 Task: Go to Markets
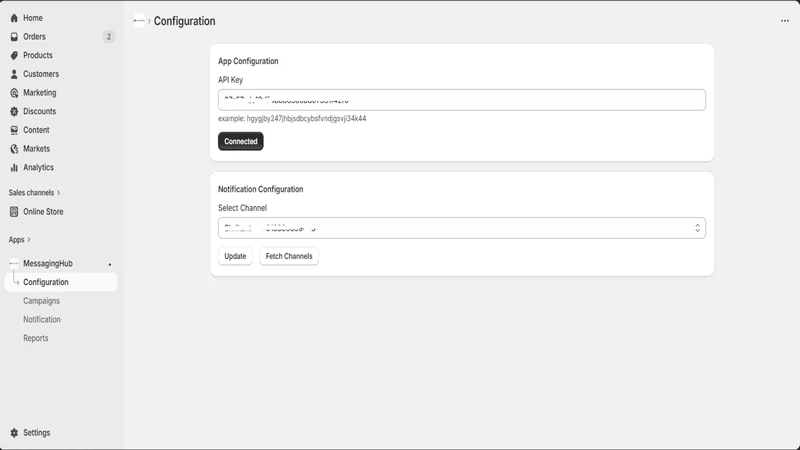click(36, 149)
